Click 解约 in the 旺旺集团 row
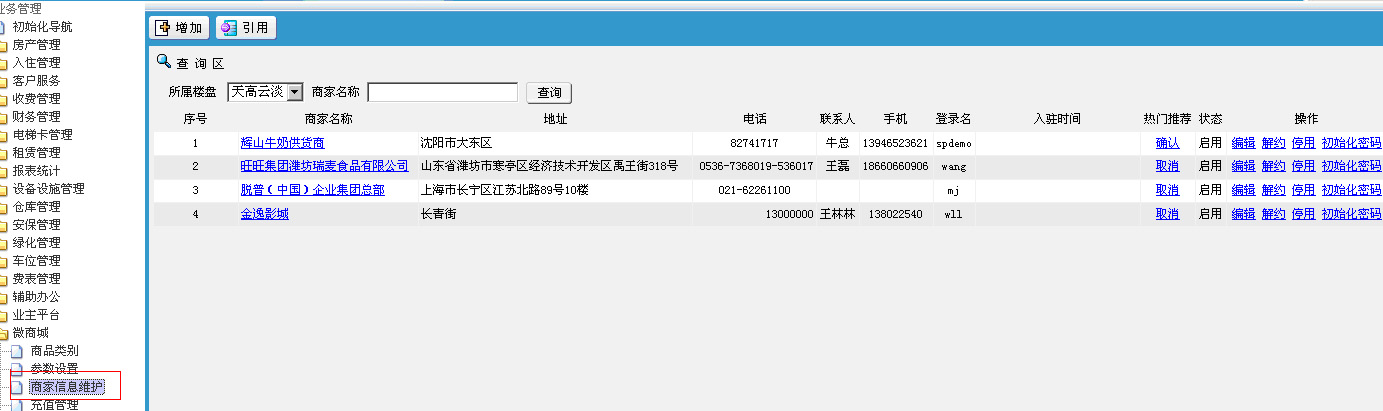1383x411 pixels. point(1273,166)
